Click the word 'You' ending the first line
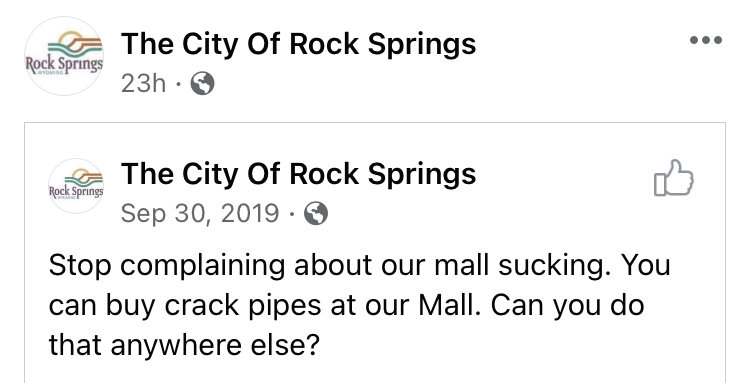Image resolution: width=750 pixels, height=383 pixels. click(x=641, y=265)
